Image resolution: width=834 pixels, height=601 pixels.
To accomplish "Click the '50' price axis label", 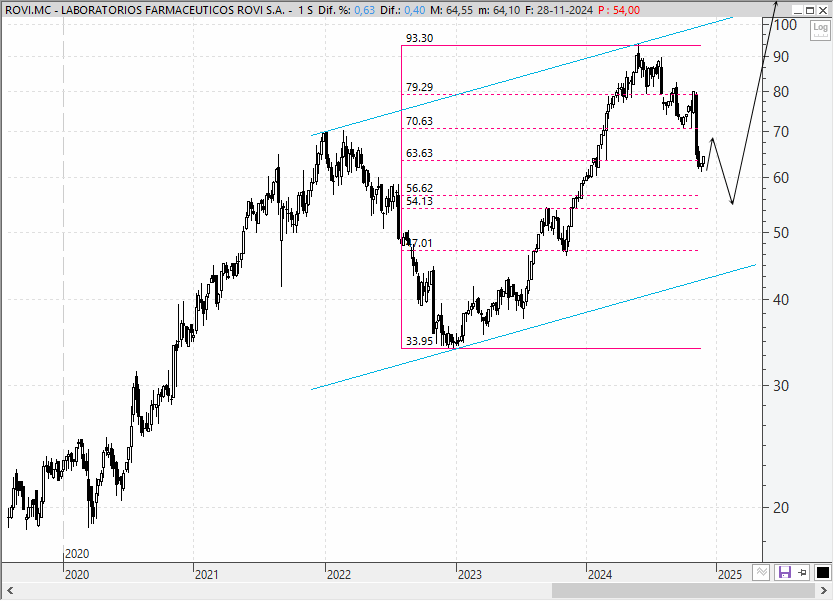I will click(781, 232).
